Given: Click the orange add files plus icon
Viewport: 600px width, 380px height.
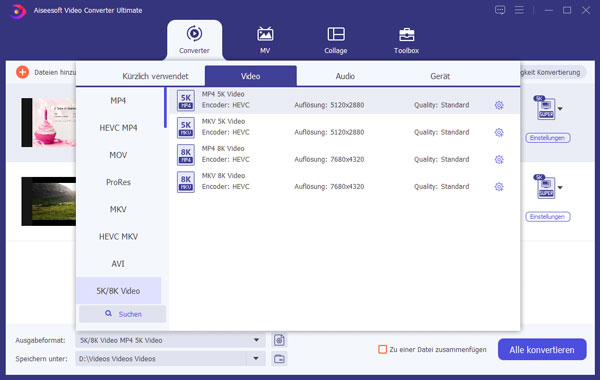Looking at the screenshot, I should (23, 72).
